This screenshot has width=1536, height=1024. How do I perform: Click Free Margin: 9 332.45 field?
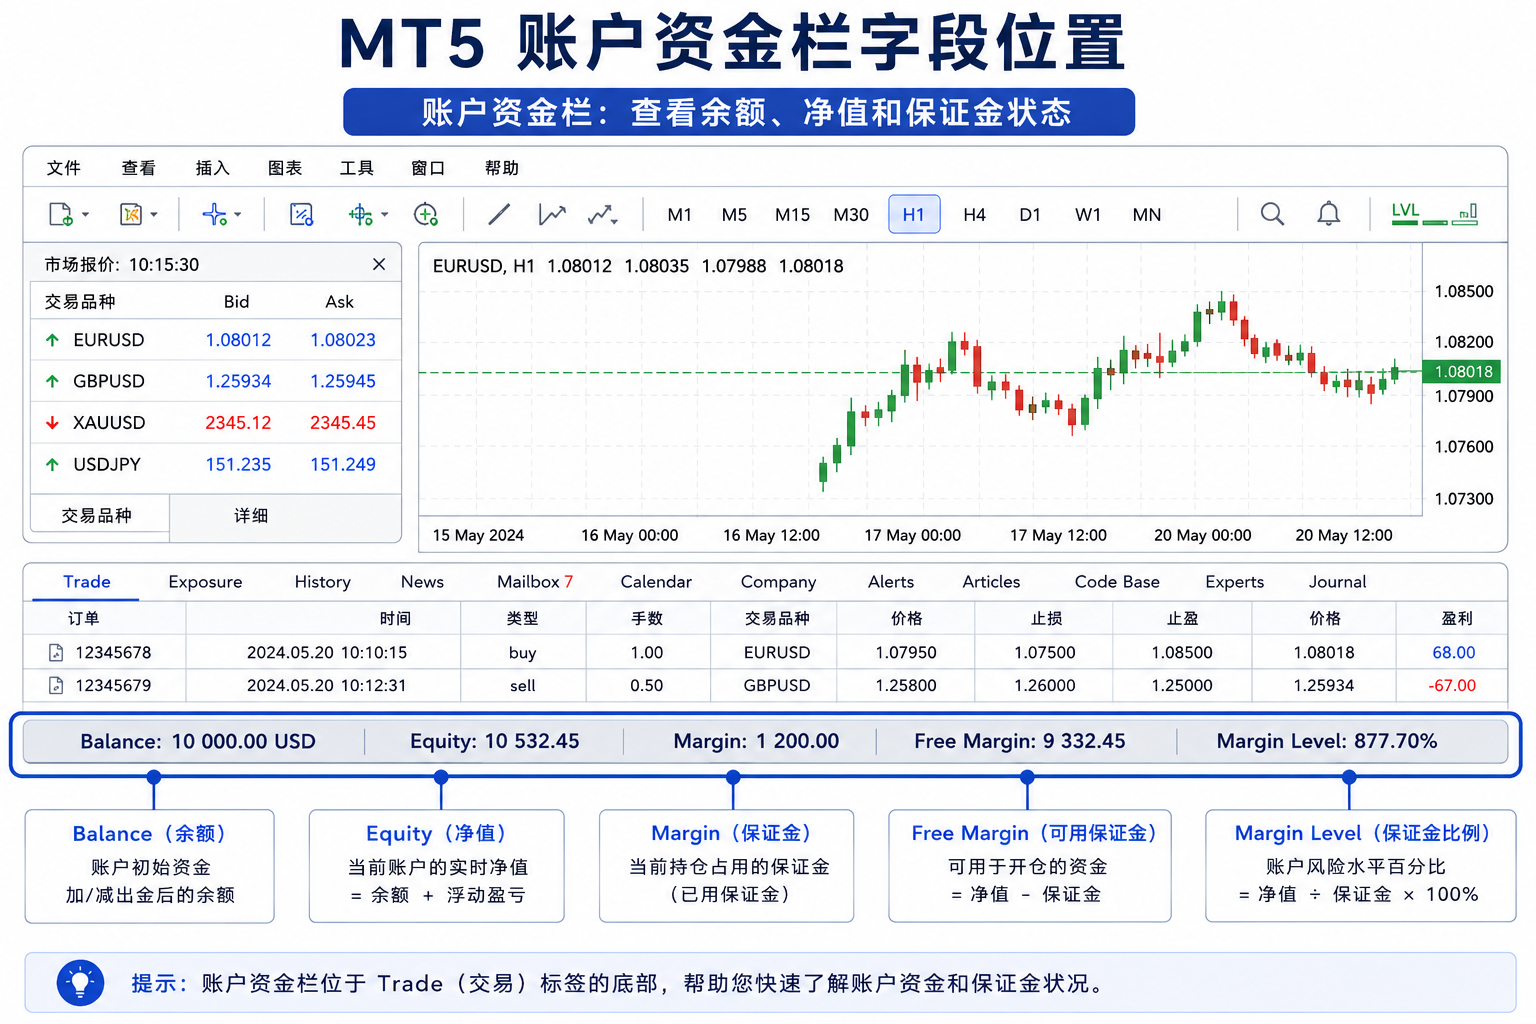[x=1020, y=742]
